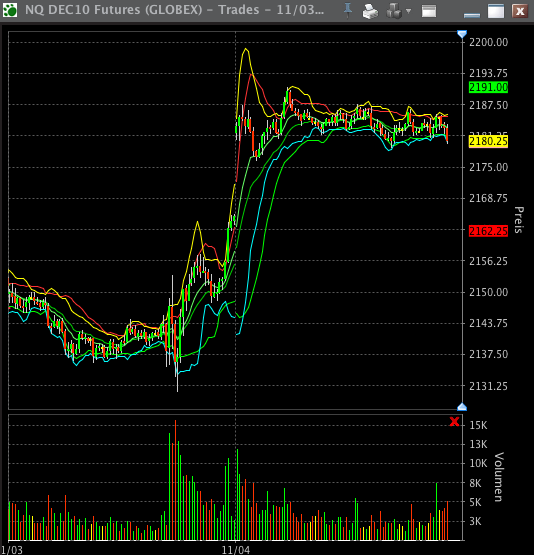534x555 pixels.
Task: Click the 1/03 date label on time axis
Action: coord(11,550)
